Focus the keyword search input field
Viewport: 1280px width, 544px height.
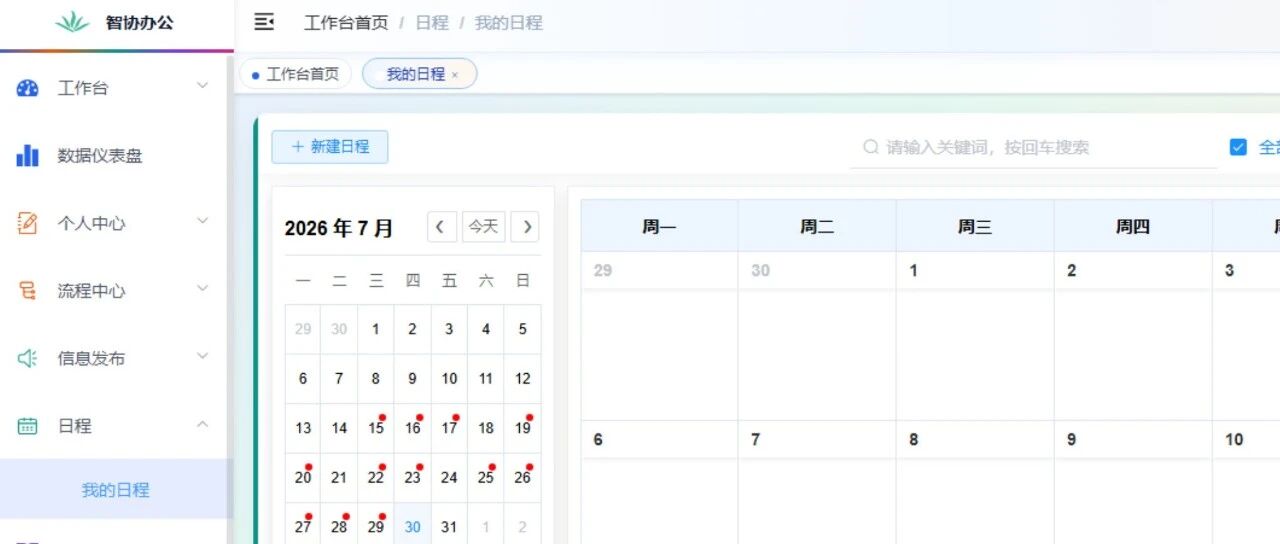click(x=1034, y=147)
